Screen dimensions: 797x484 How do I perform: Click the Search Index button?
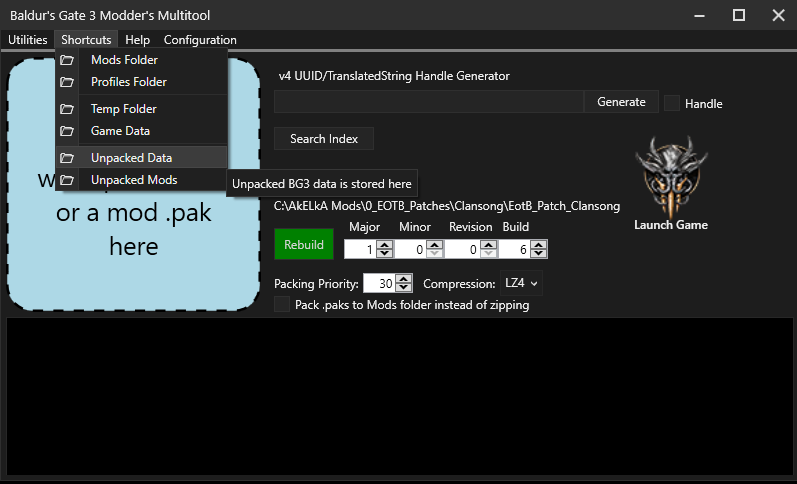click(x=324, y=139)
